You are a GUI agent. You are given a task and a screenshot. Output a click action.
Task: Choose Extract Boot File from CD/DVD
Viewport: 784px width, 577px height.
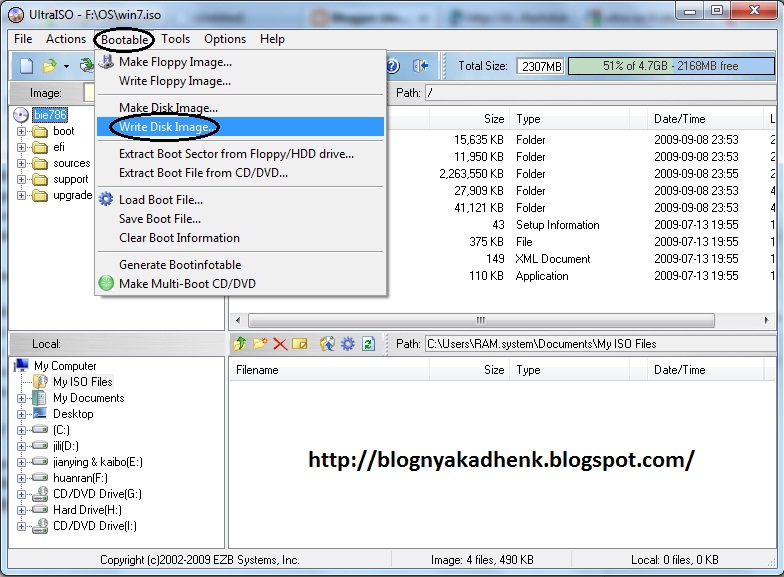[x=240, y=172]
